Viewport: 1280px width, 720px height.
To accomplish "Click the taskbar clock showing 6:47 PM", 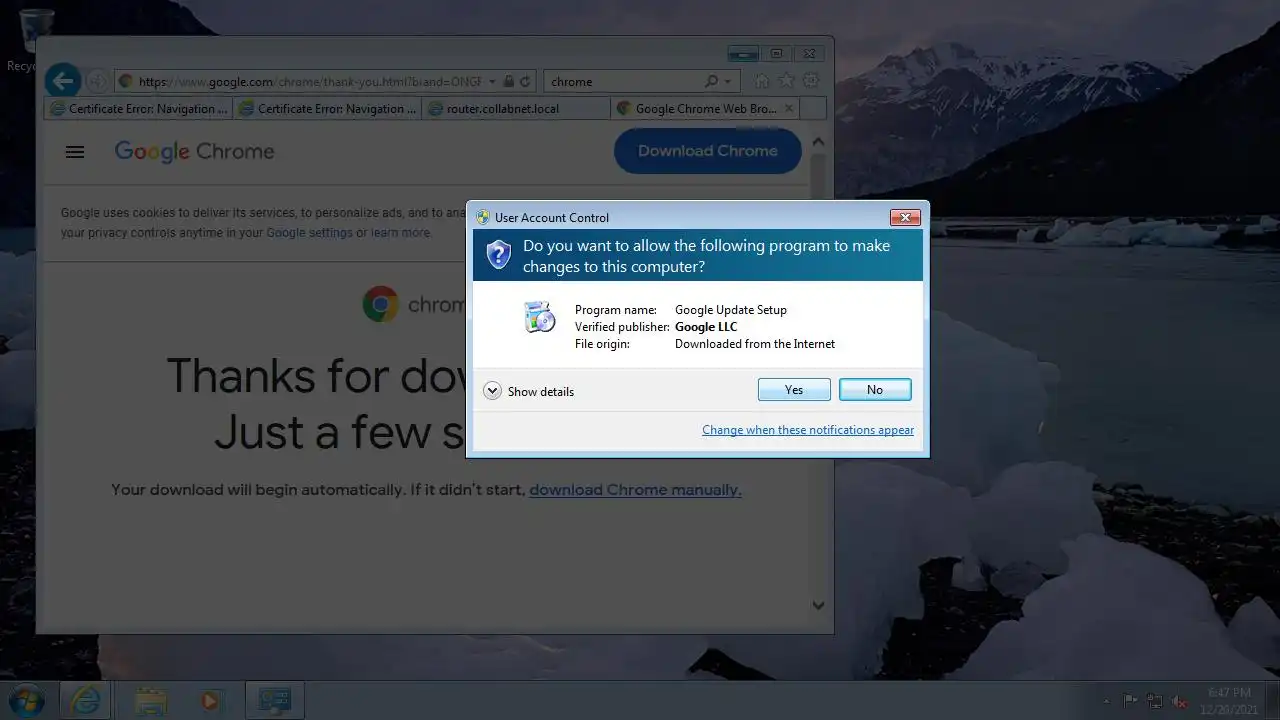I will pos(1229,700).
